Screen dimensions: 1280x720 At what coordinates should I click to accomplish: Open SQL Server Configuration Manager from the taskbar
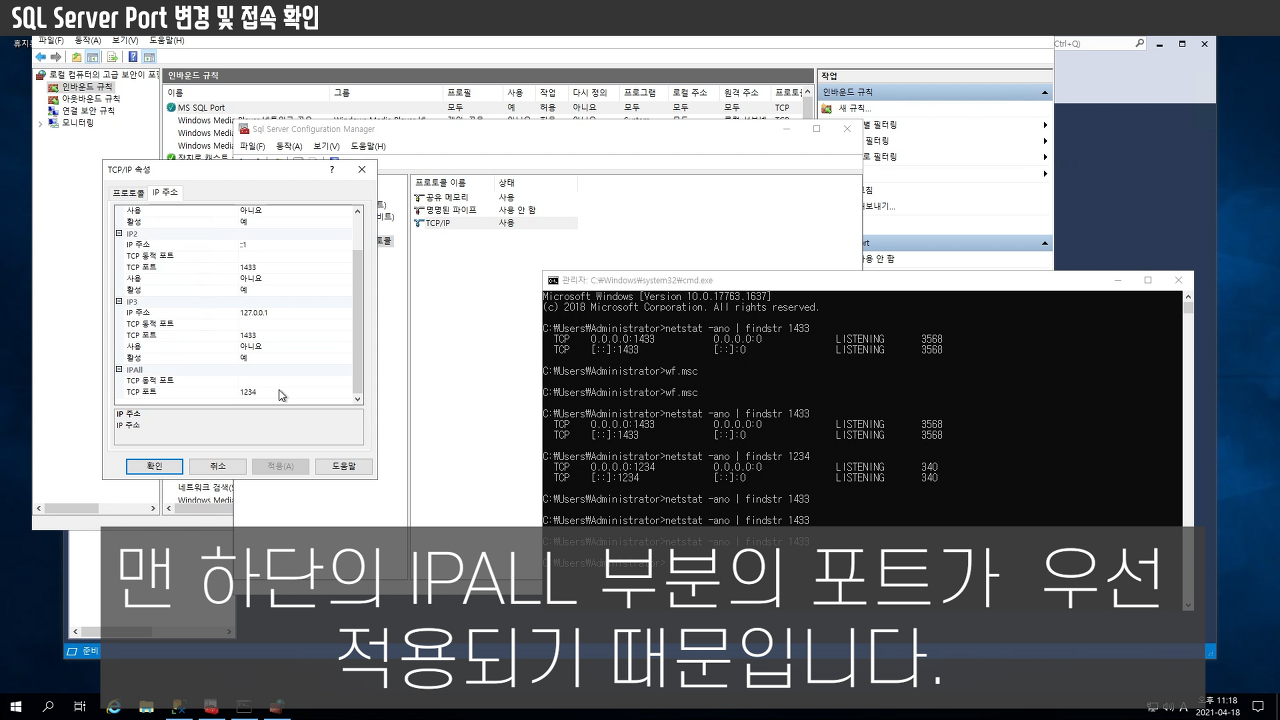click(211, 707)
